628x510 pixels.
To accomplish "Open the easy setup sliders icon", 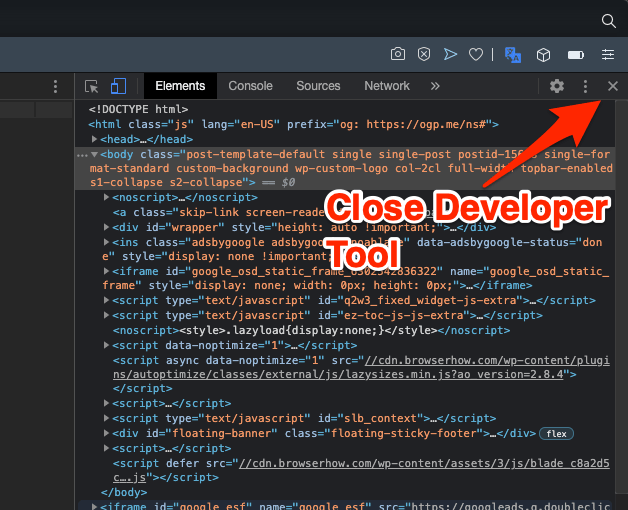I will pyautogui.click(x=607, y=54).
